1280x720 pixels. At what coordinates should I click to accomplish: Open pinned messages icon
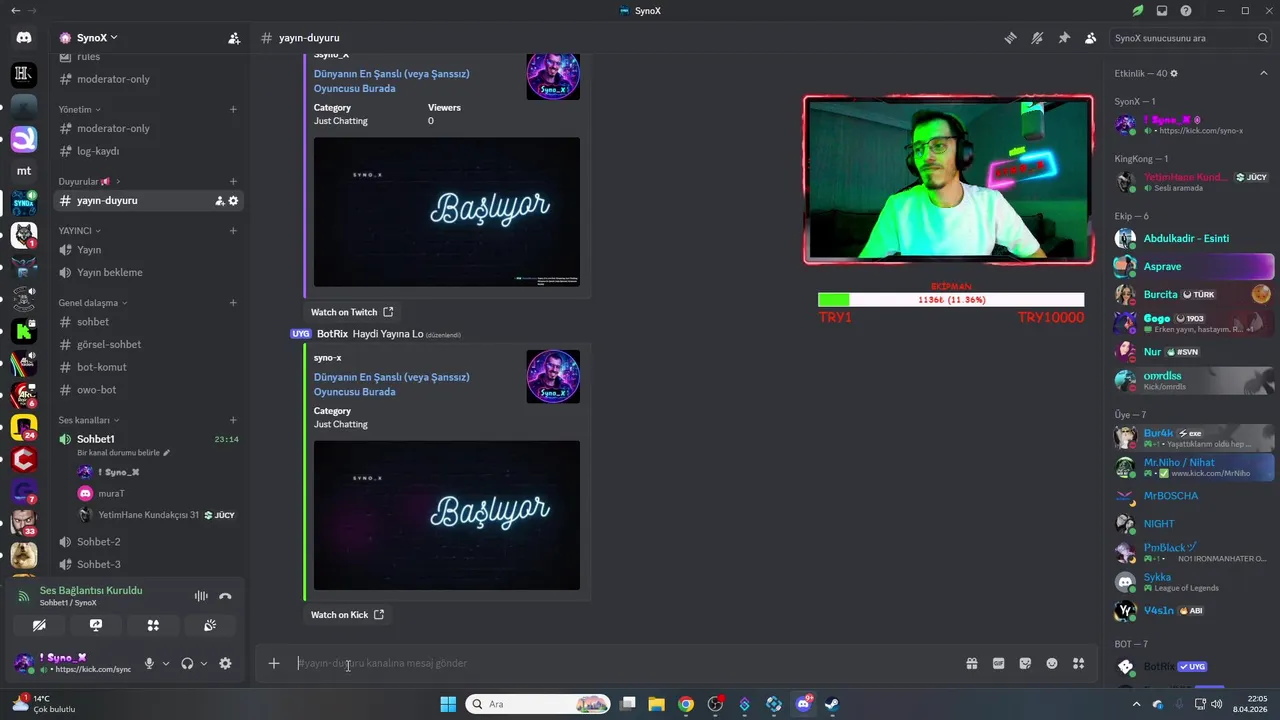(x=1064, y=38)
